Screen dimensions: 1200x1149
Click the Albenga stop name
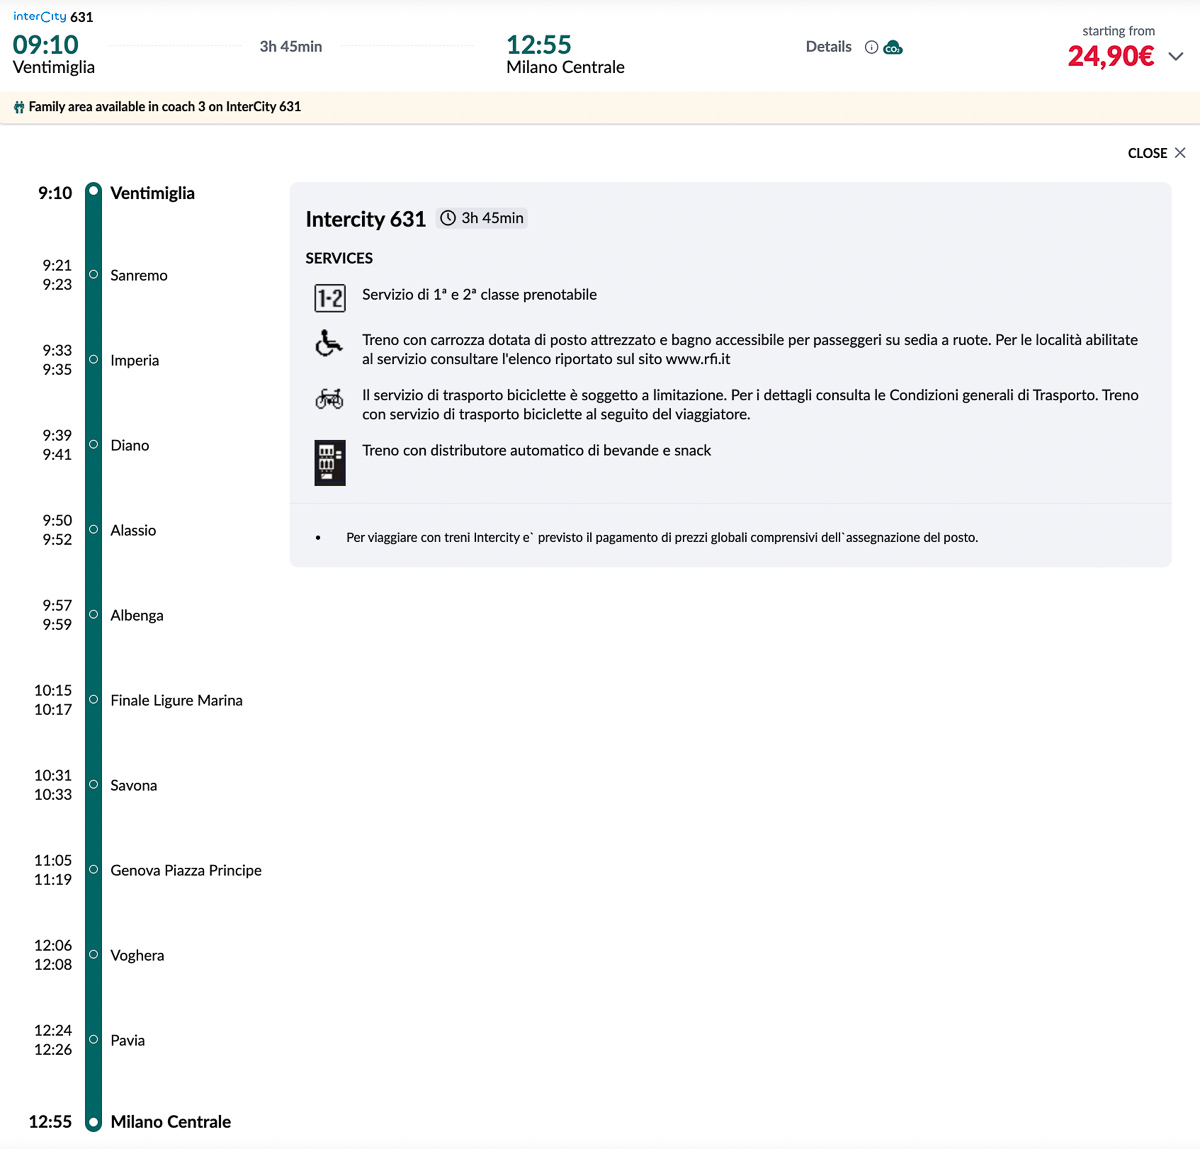point(137,616)
